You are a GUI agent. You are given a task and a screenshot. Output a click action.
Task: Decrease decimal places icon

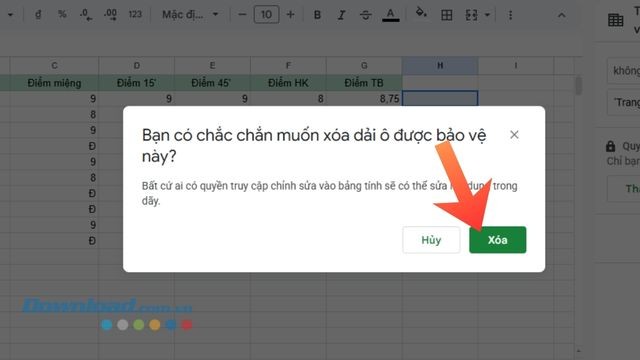[x=86, y=15]
